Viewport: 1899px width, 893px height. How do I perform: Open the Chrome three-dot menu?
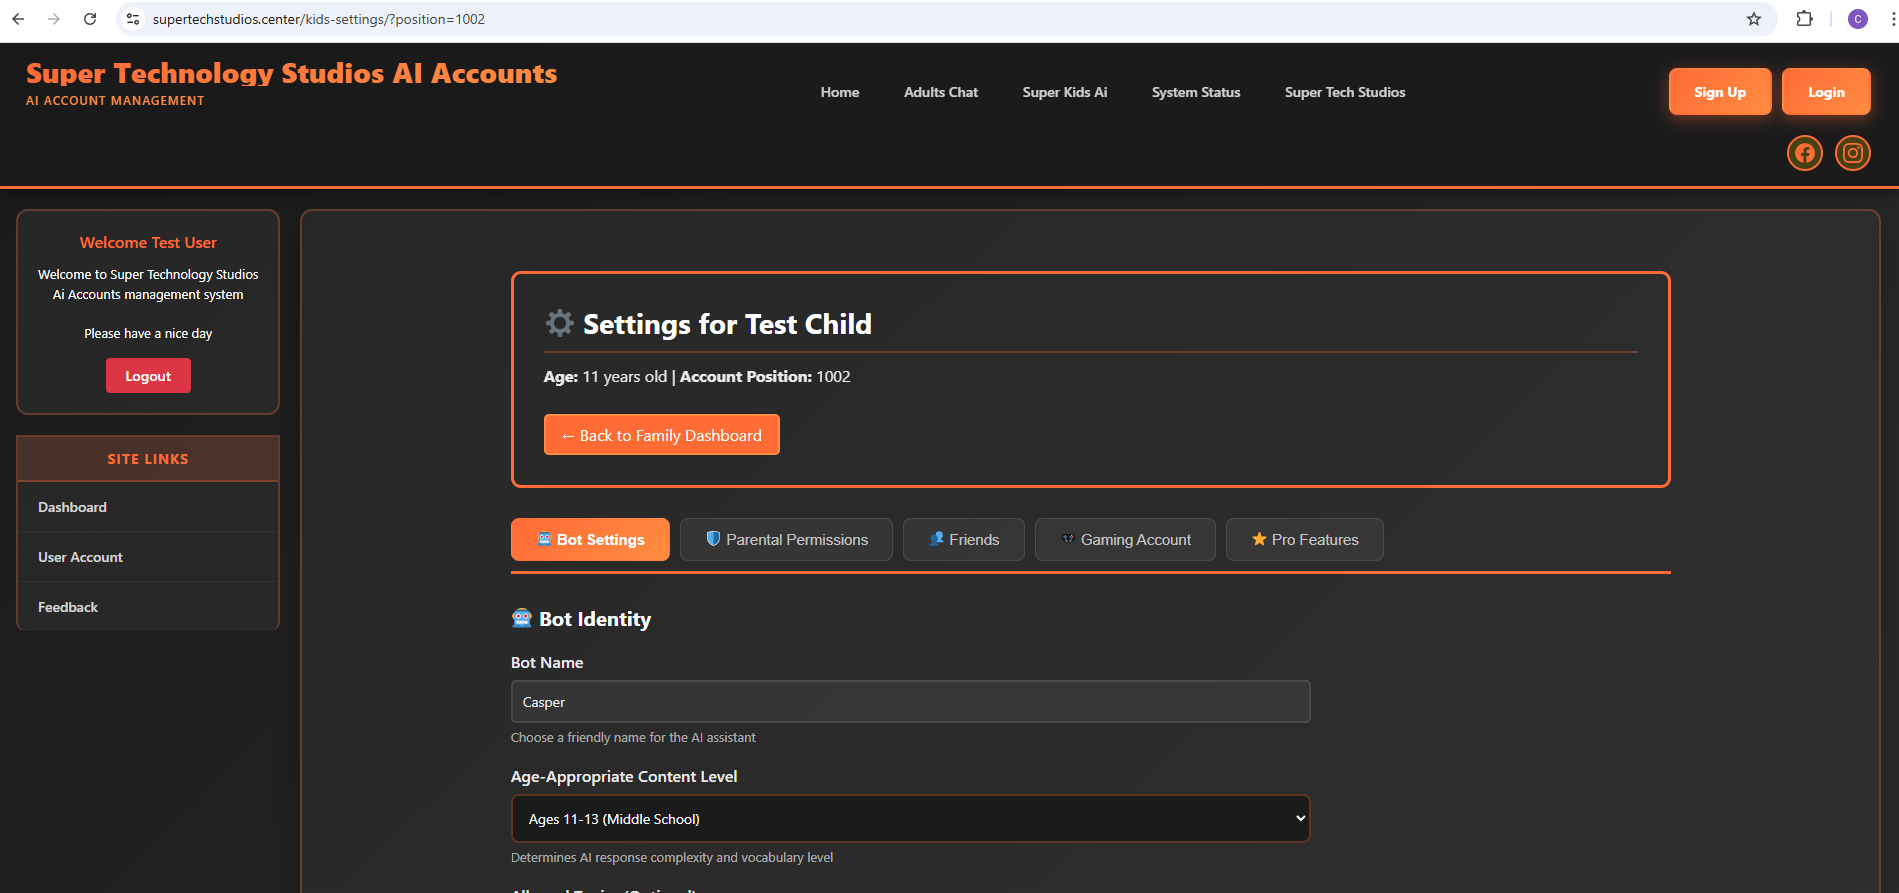click(1892, 19)
